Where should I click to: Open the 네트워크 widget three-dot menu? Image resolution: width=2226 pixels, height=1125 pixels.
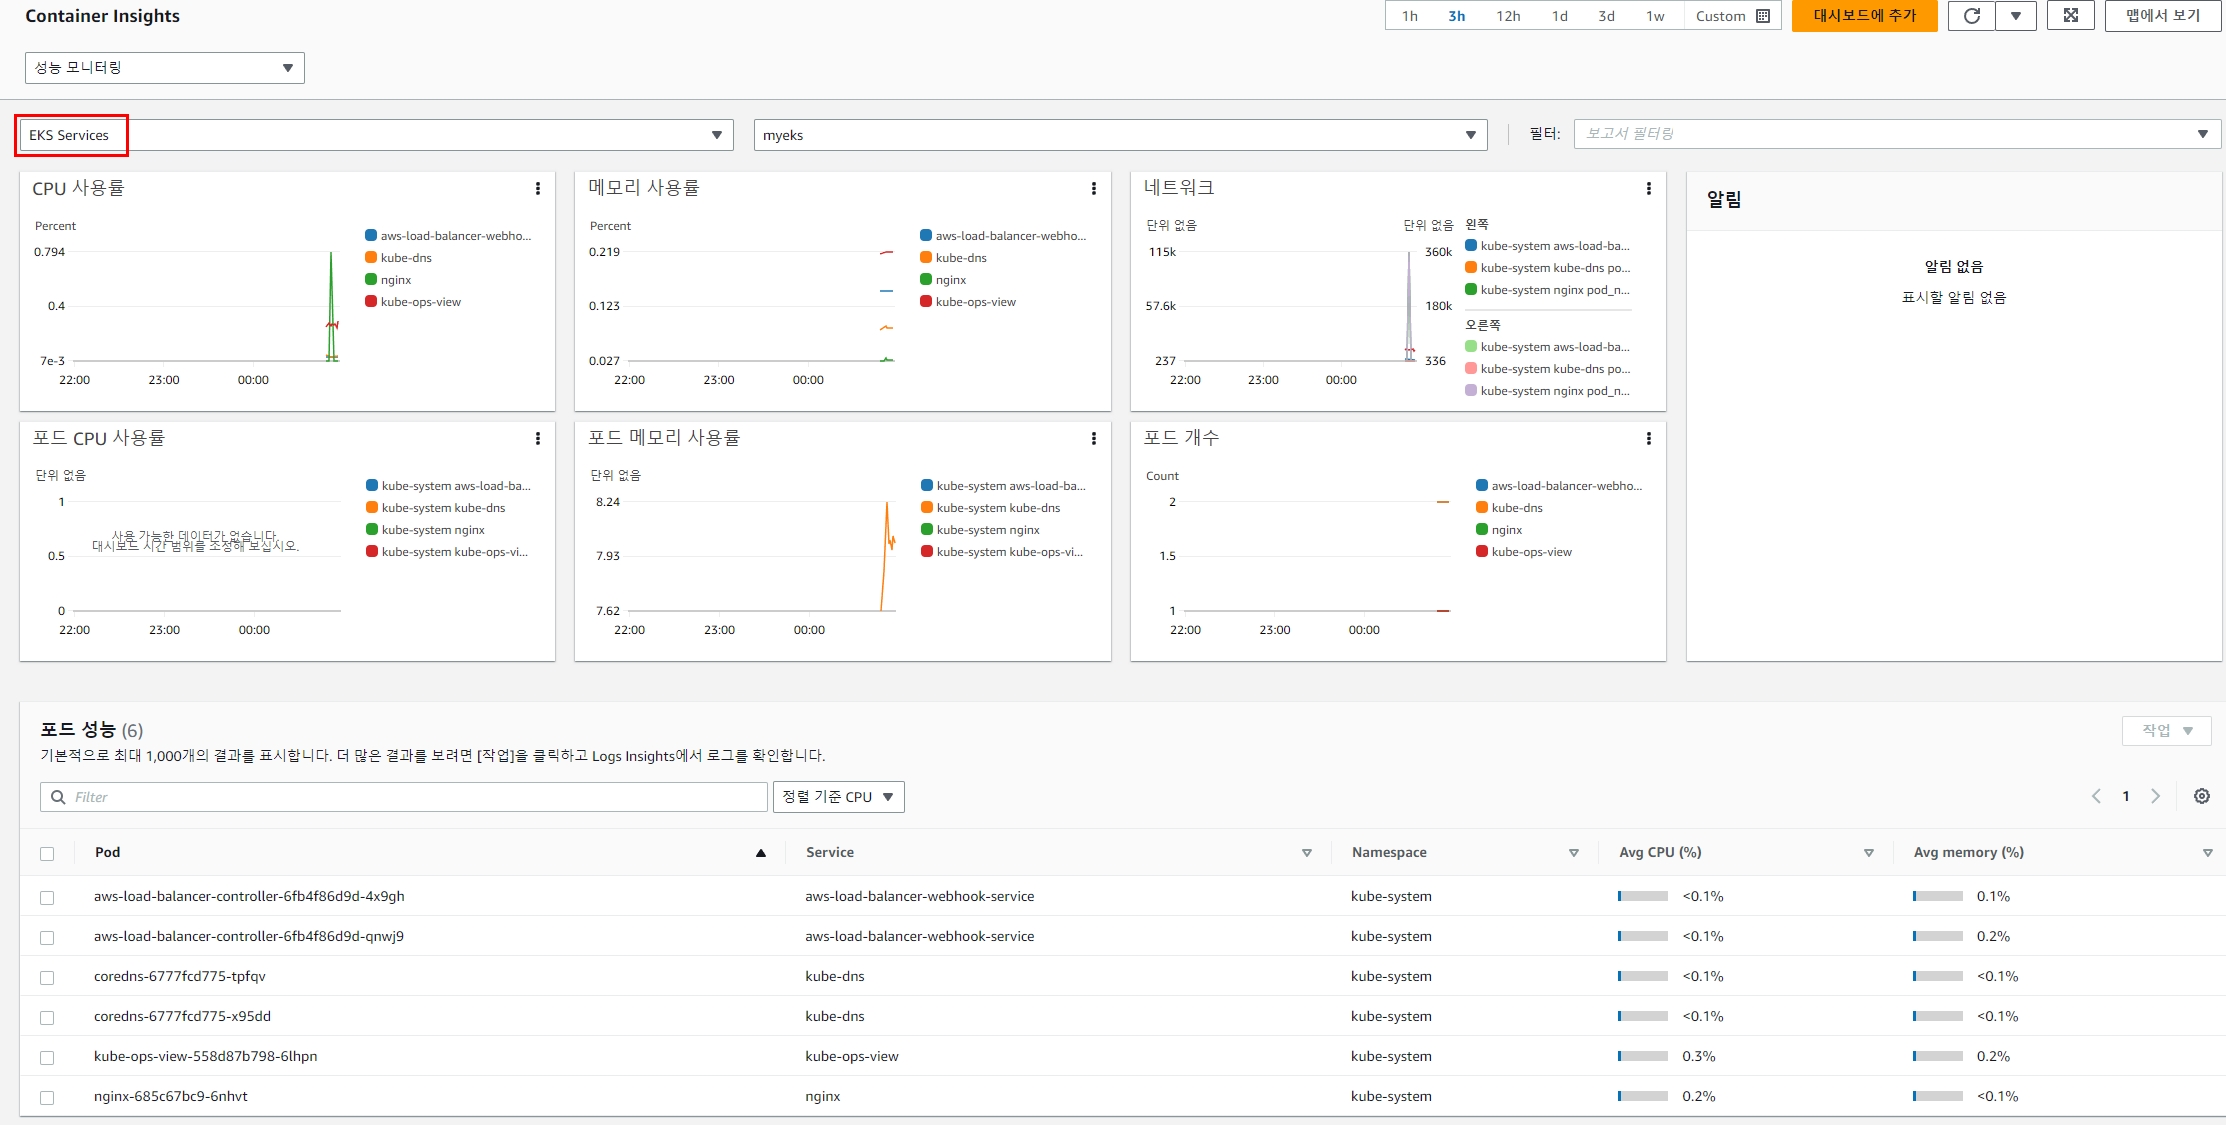pyautogui.click(x=1649, y=188)
